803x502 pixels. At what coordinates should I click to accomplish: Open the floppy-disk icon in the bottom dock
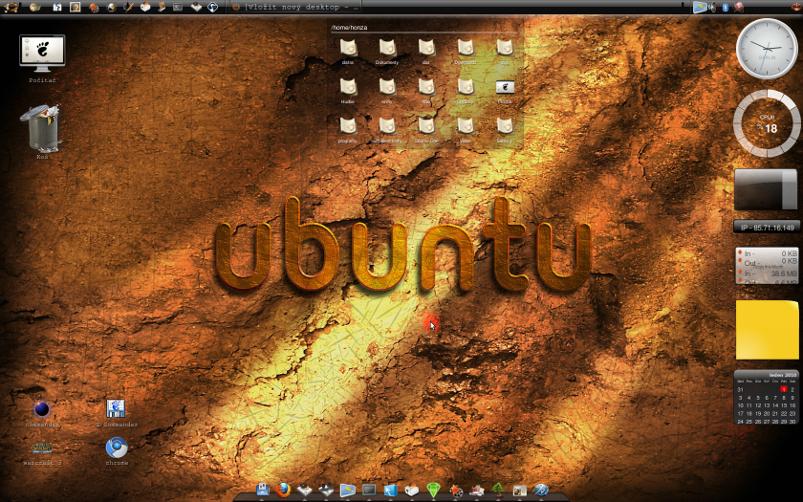[x=263, y=490]
